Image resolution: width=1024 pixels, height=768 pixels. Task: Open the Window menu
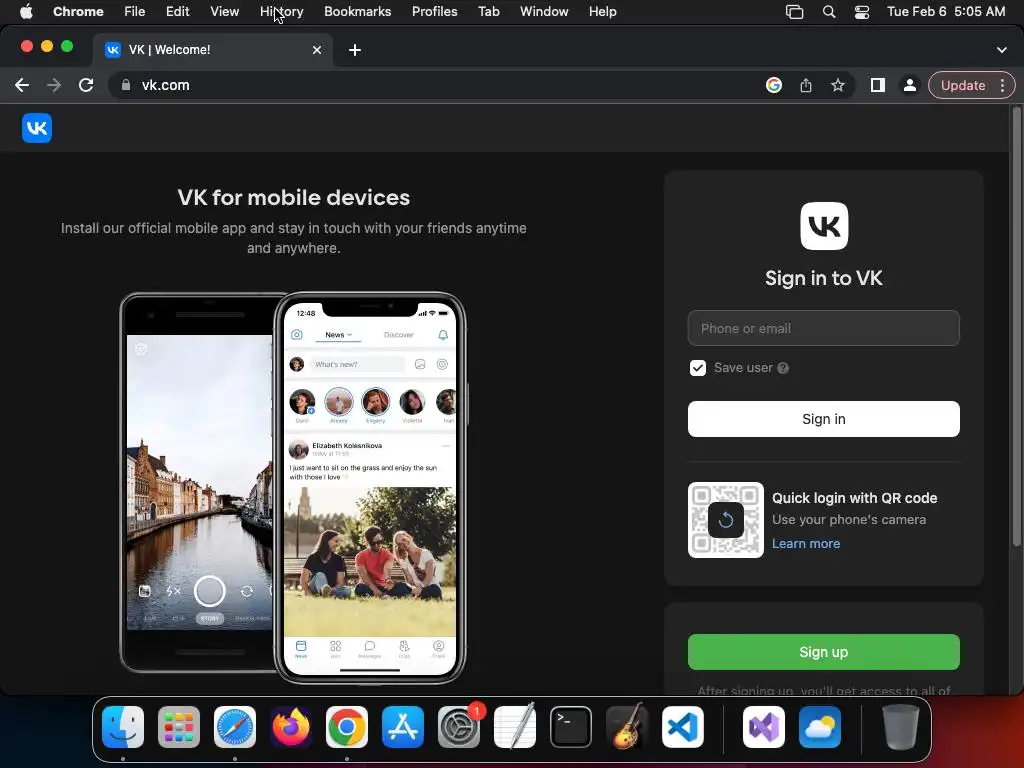544,12
